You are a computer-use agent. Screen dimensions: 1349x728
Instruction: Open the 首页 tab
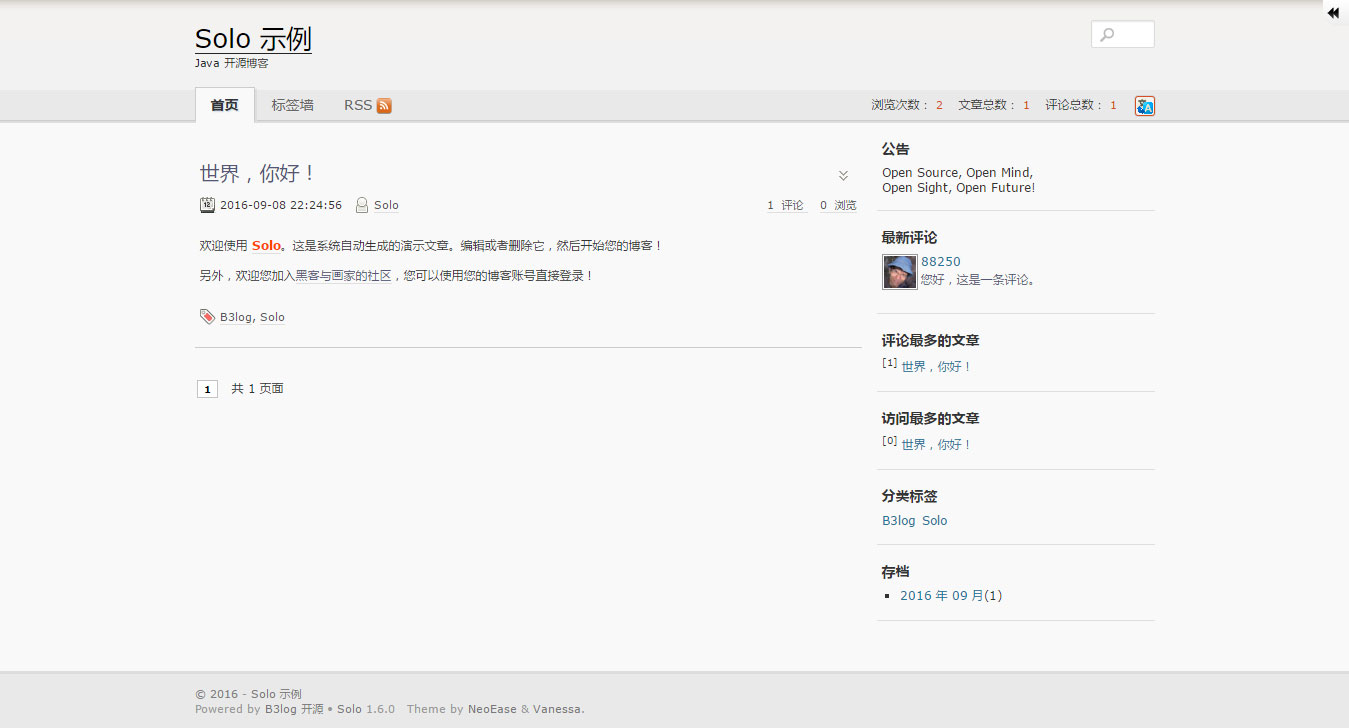click(x=225, y=105)
